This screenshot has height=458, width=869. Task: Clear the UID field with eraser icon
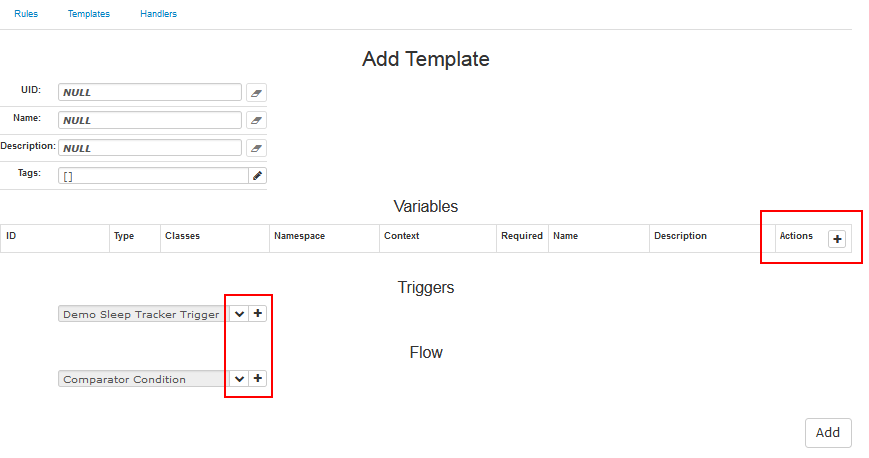[257, 92]
